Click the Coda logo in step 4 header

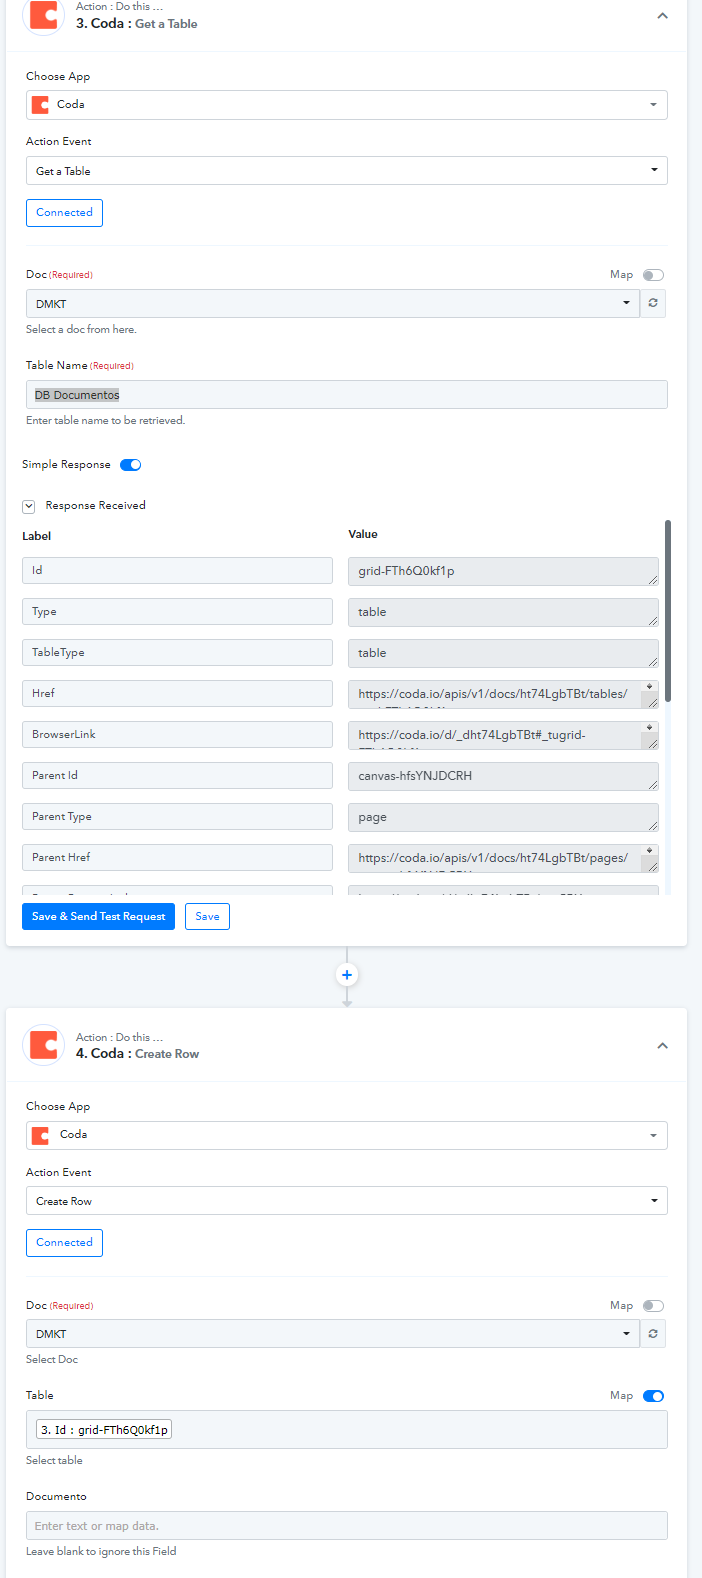pos(43,1045)
